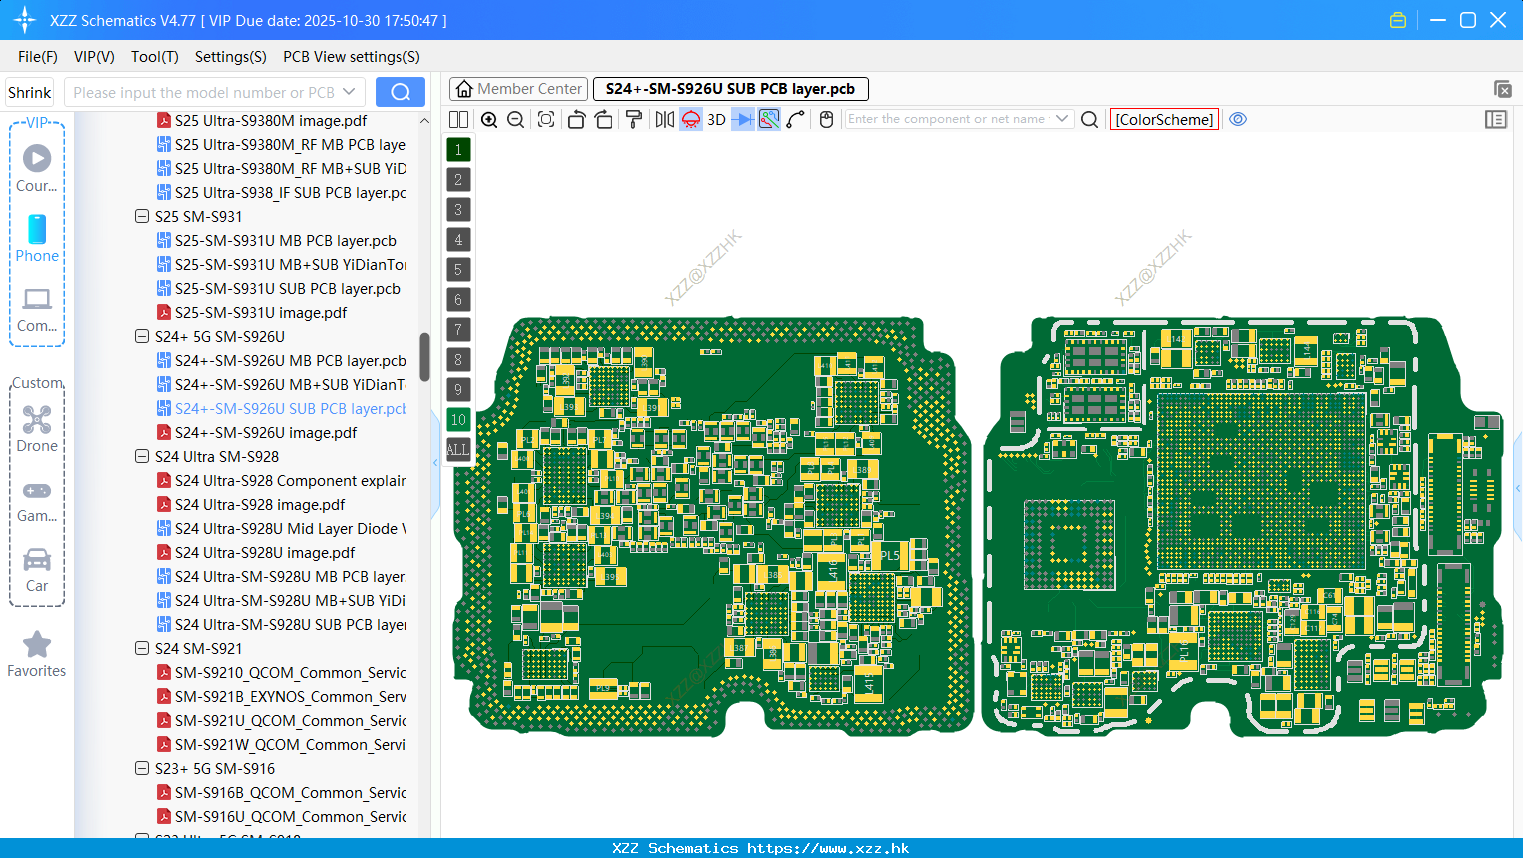Show PCB layer 8
Screen dimensions: 1523x858
[x=458, y=359]
